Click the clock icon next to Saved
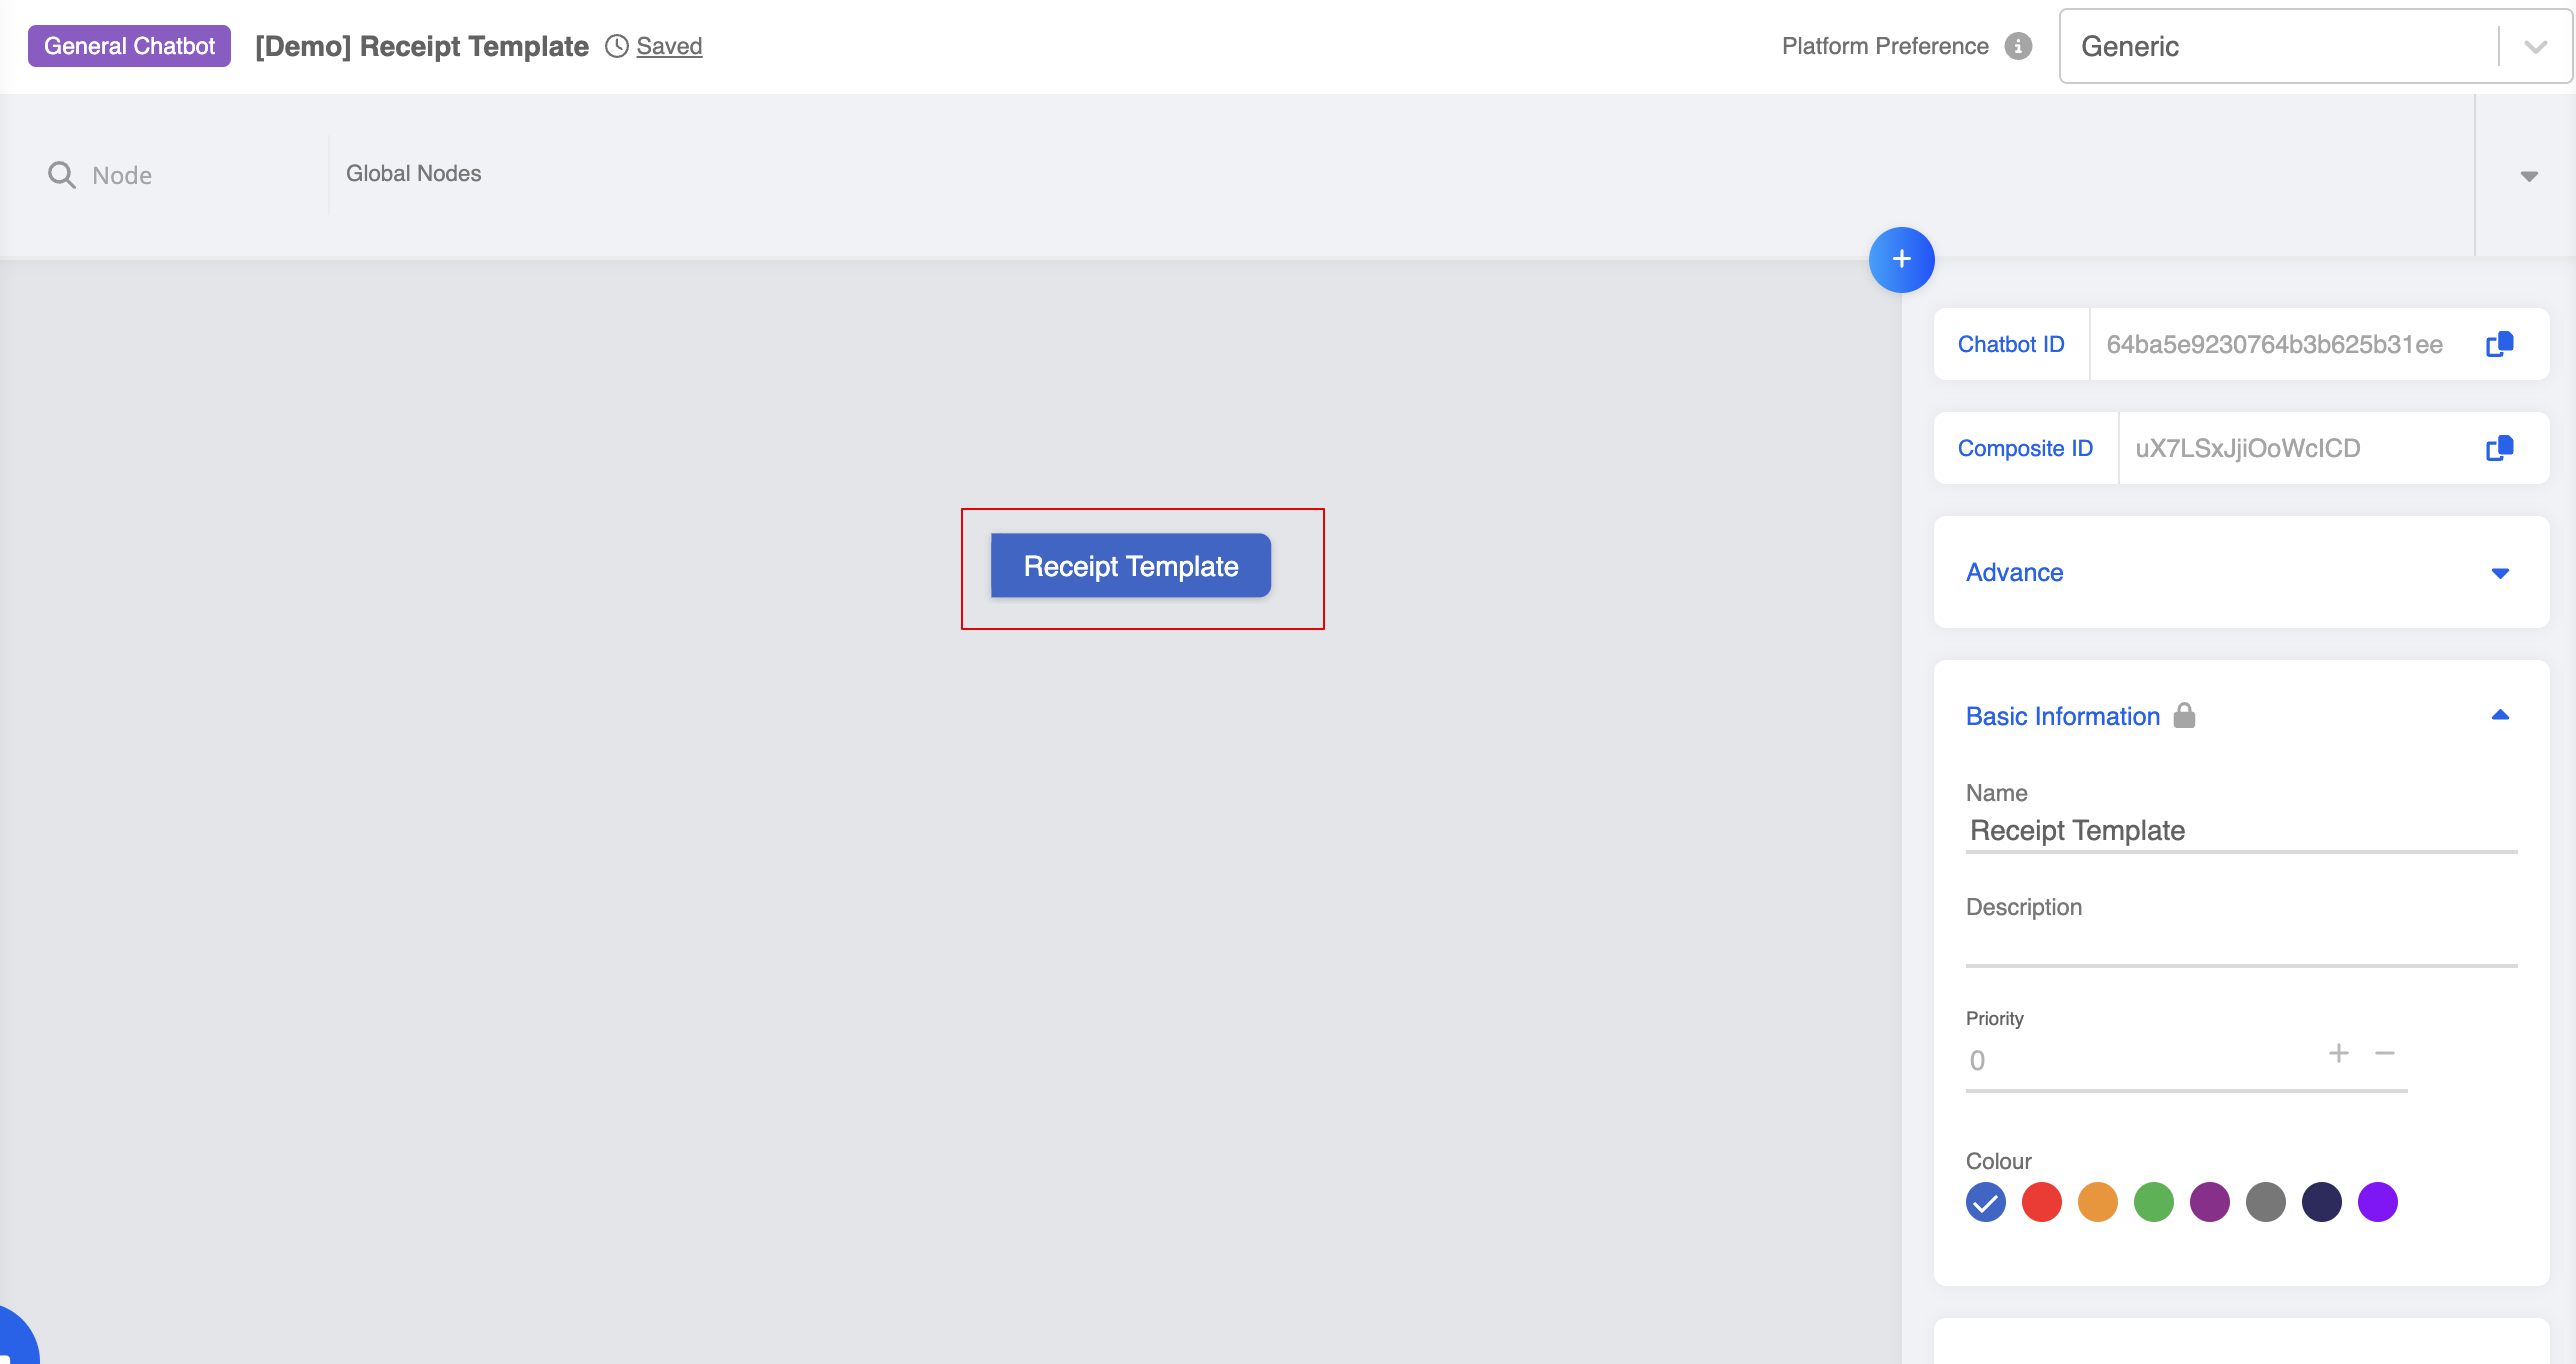Viewport: 2576px width, 1364px height. 617,46
